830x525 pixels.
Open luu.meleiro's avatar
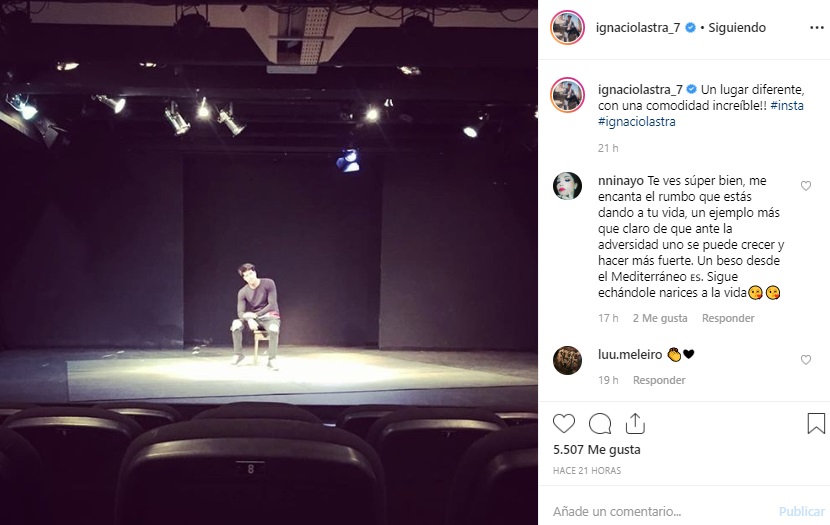[567, 360]
